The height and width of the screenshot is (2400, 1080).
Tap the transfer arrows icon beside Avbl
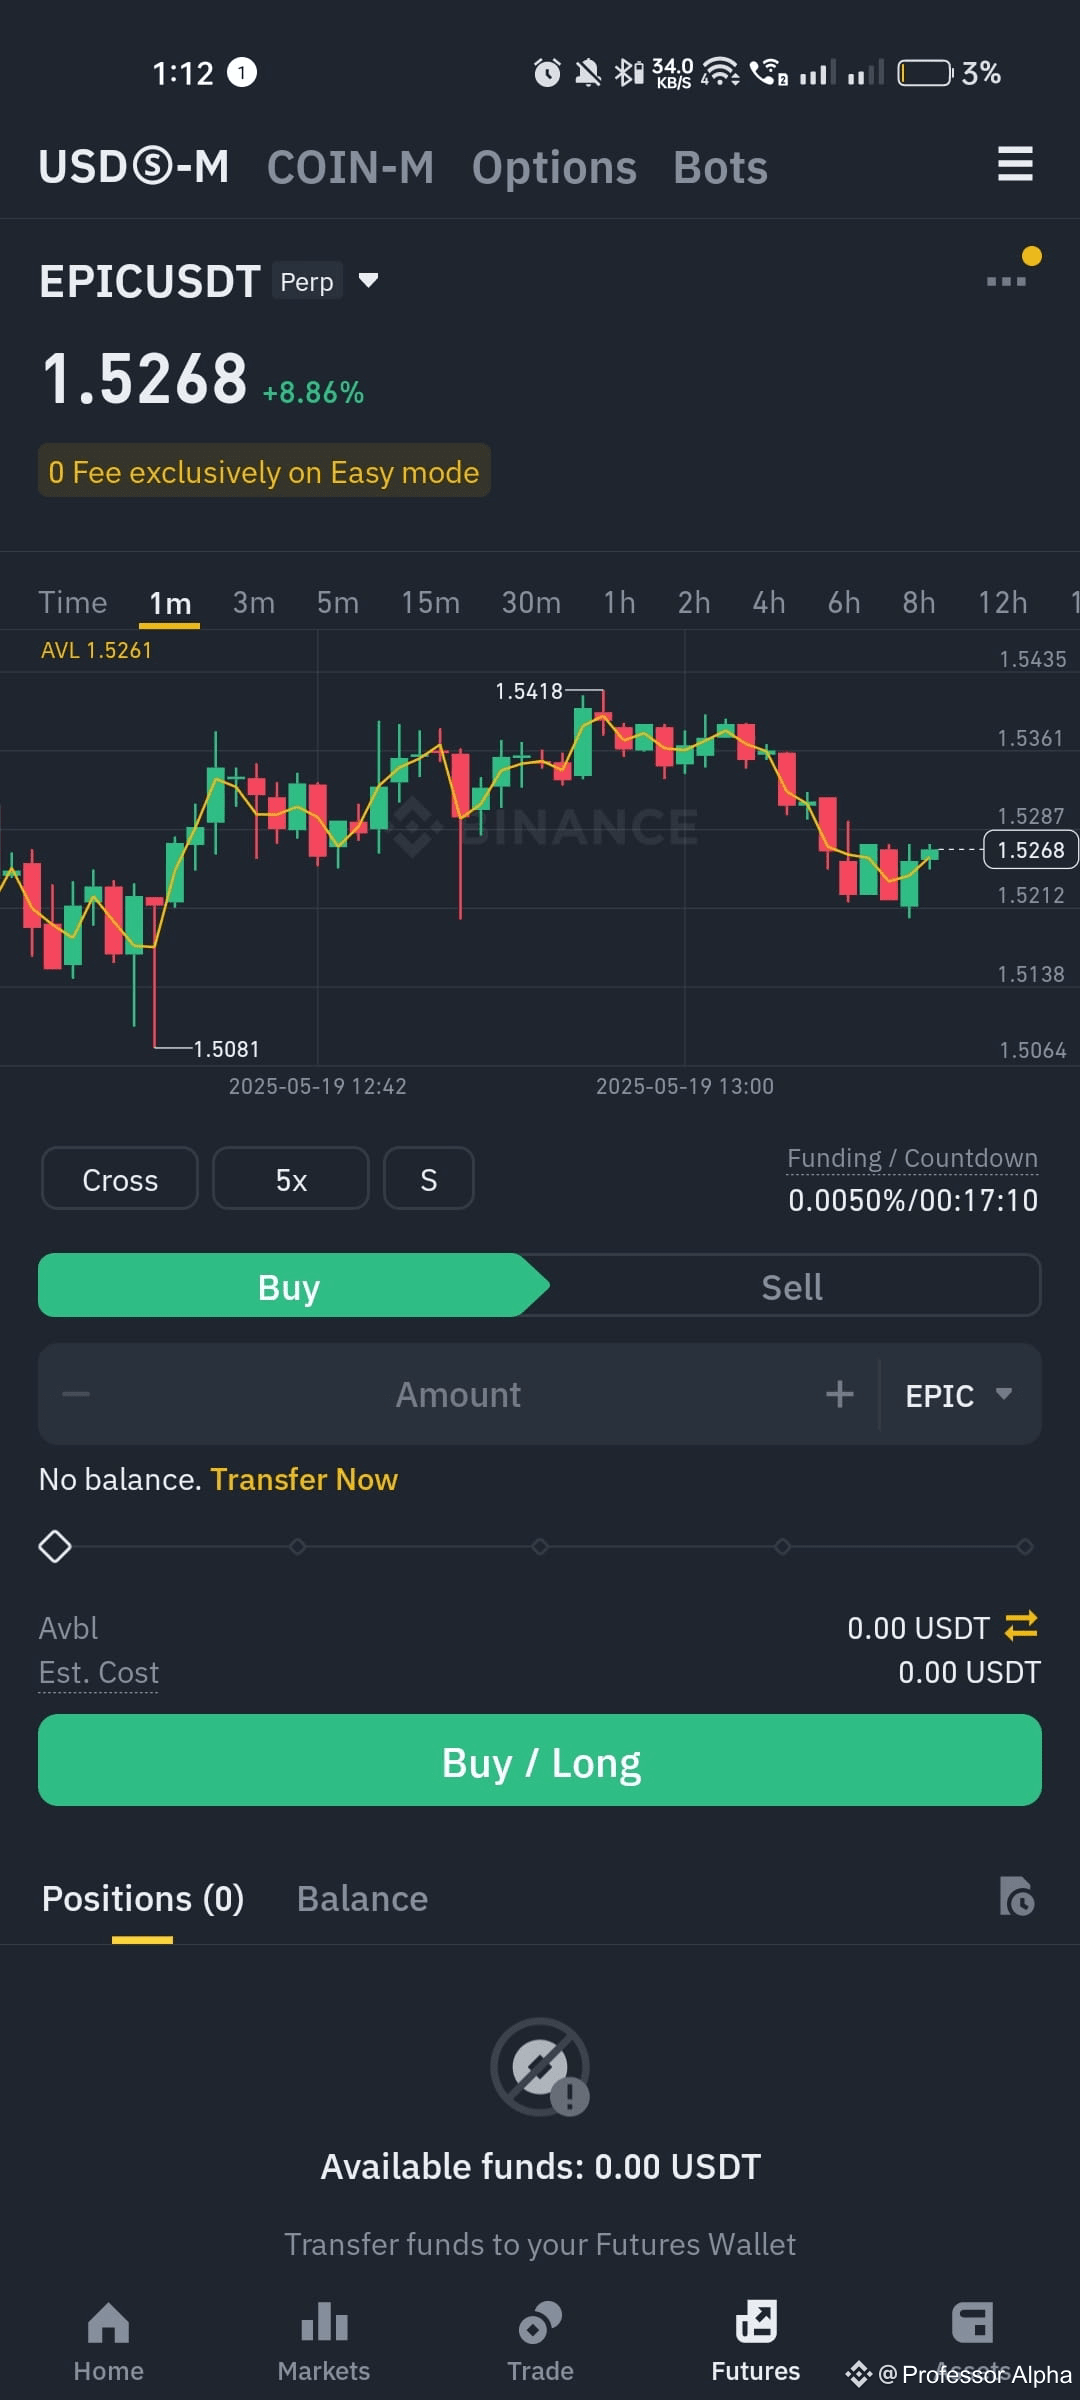(1021, 1626)
